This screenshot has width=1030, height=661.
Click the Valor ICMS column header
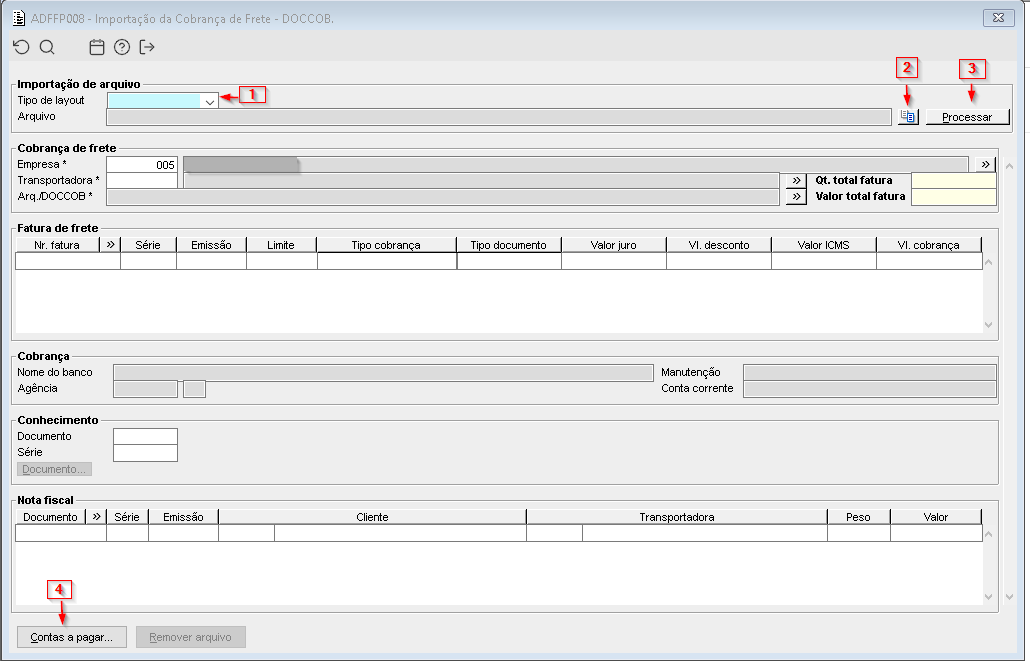(824, 245)
